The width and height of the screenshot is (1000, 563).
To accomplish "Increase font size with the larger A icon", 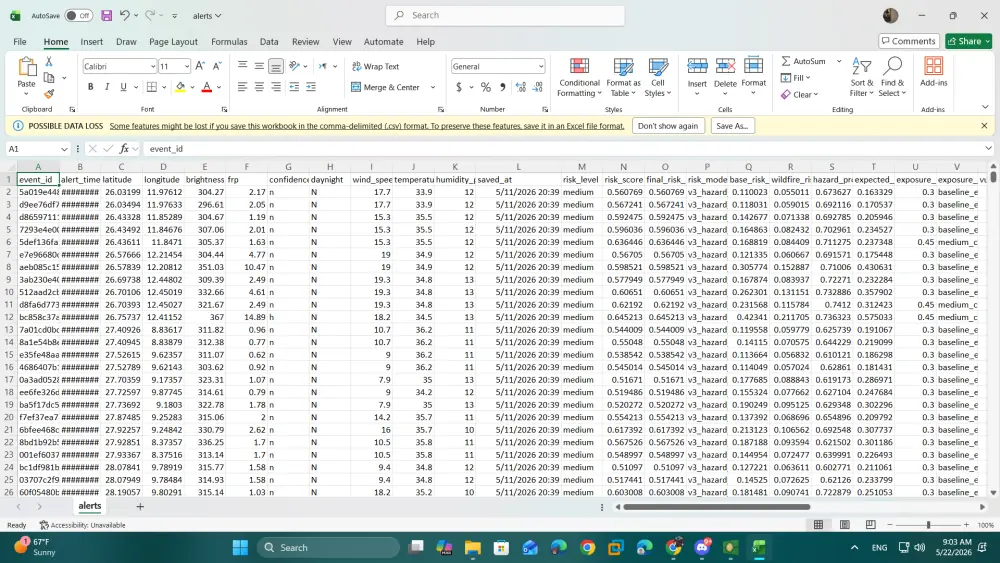I will coord(200,66).
